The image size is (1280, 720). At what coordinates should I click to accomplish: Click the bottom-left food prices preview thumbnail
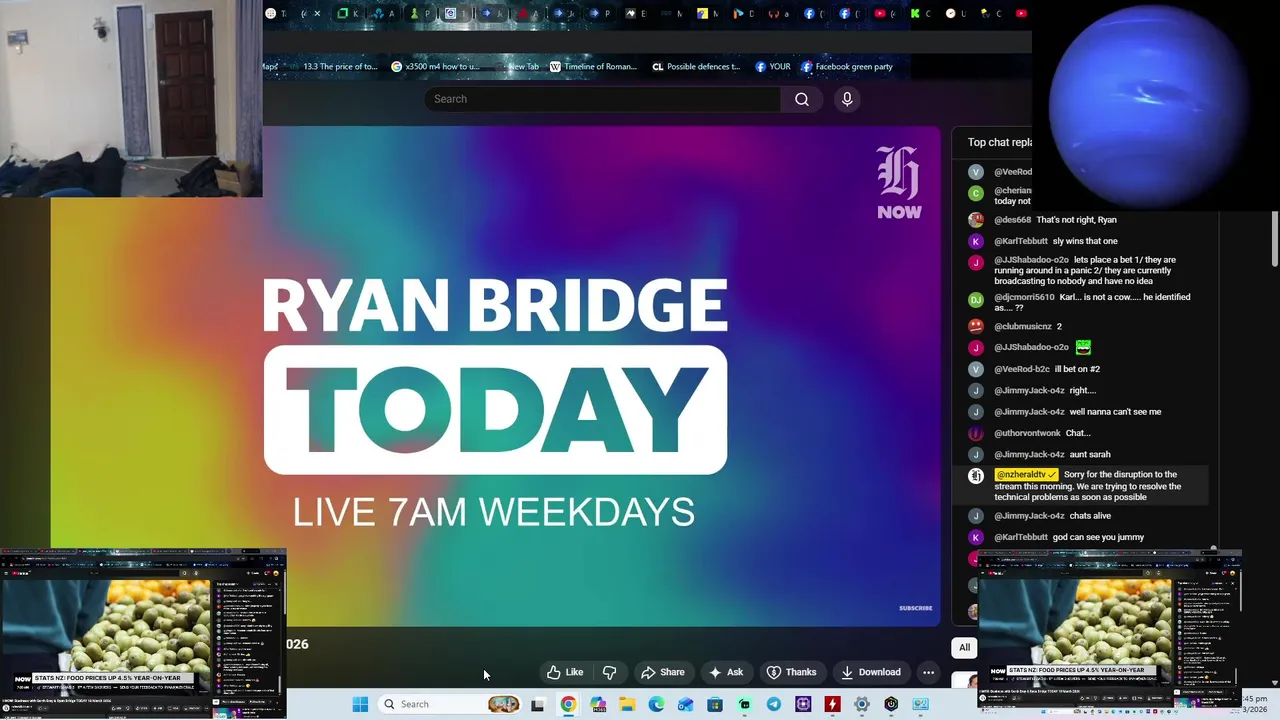point(143,633)
